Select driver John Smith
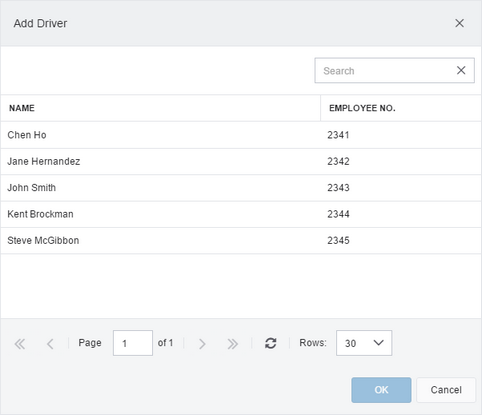This screenshot has height=415, width=482. [241, 188]
